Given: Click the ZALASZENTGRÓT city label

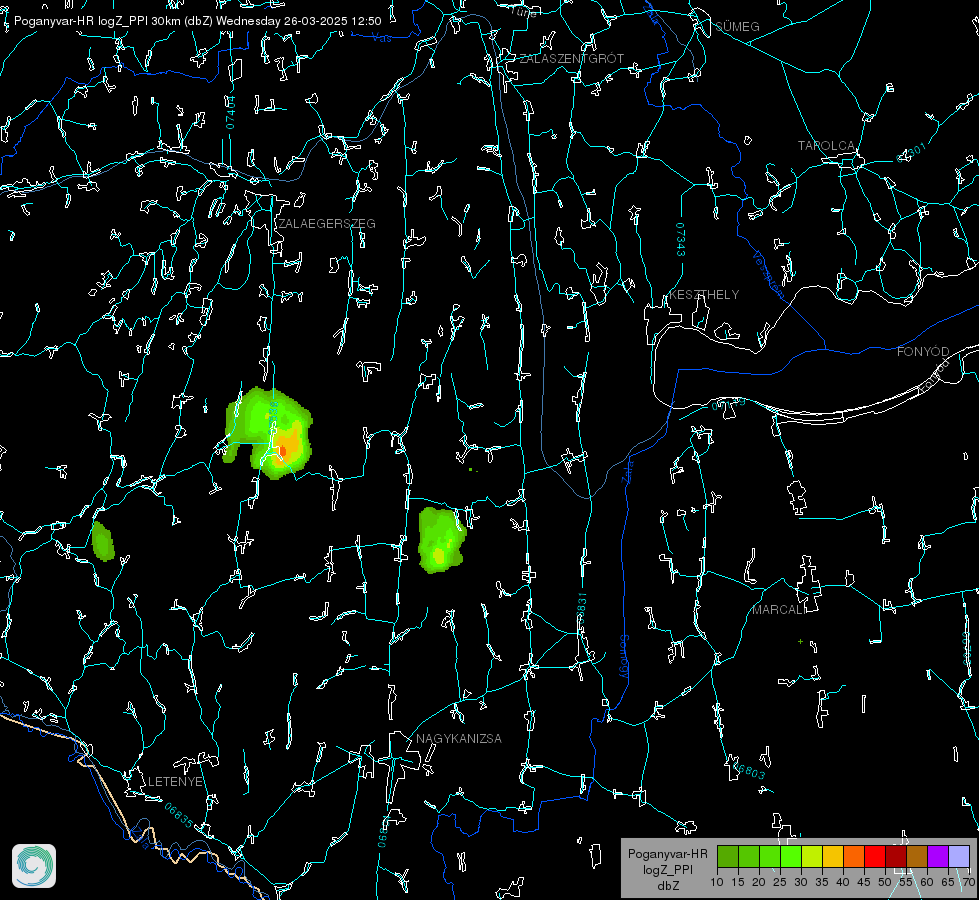Looking at the screenshot, I should [571, 58].
